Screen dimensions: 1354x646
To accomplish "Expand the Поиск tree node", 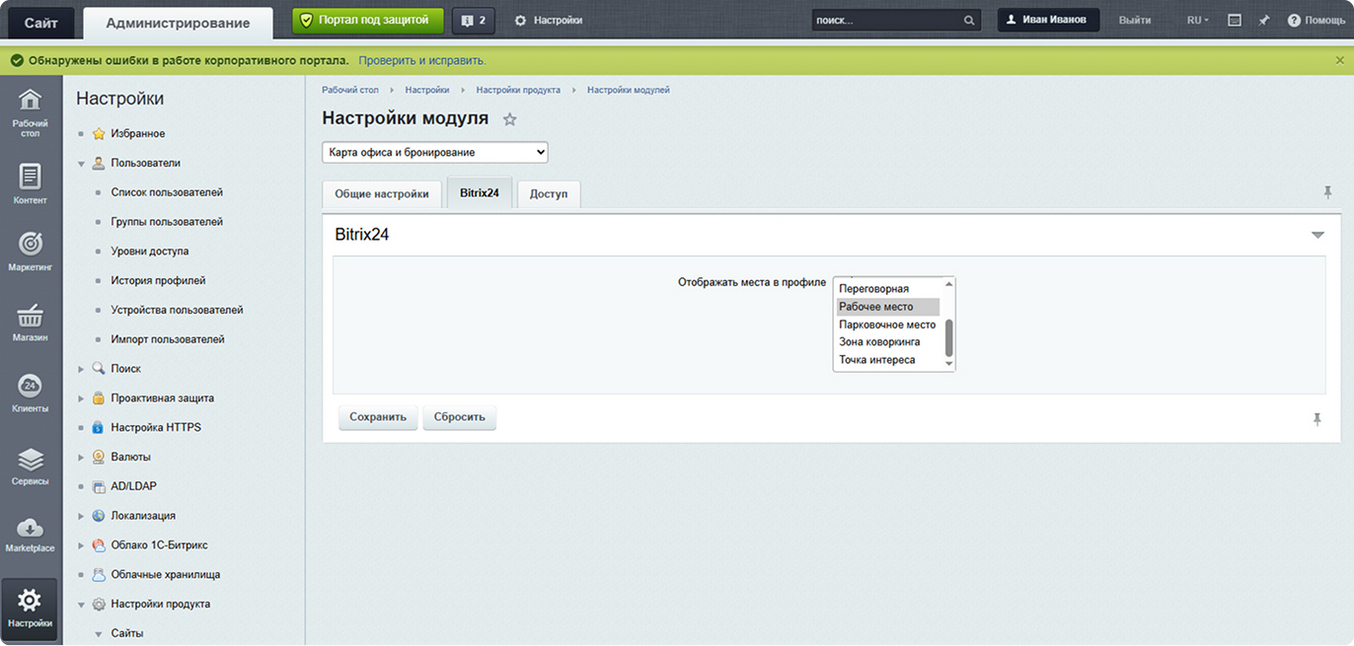I will point(82,369).
